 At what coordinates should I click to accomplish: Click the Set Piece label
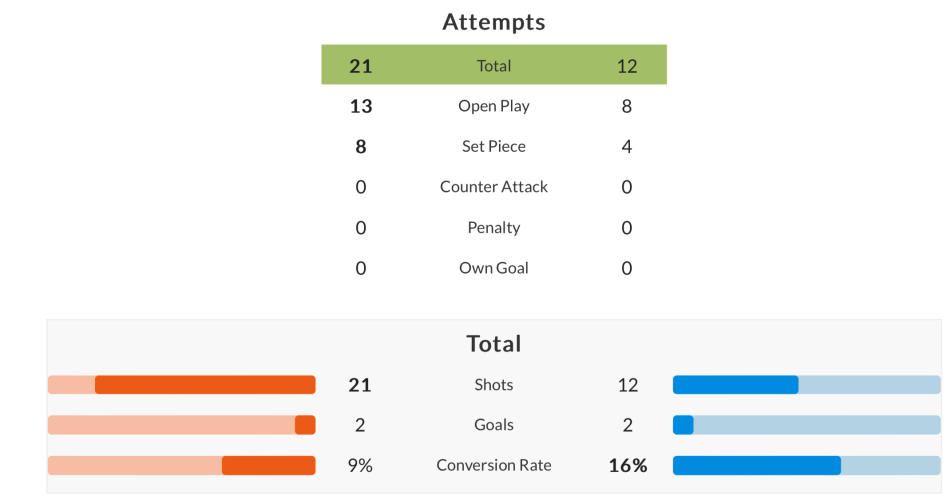point(494,146)
